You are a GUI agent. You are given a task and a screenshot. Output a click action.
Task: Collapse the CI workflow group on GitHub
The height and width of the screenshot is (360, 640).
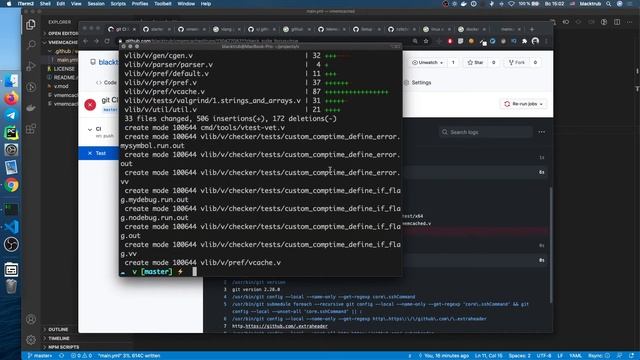tap(90, 129)
